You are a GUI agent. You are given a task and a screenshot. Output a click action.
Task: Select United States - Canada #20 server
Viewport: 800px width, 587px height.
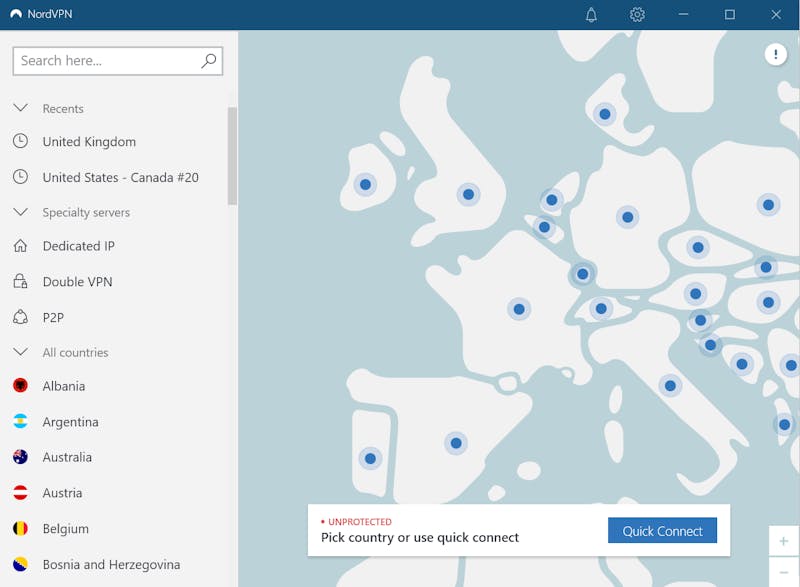coord(120,177)
